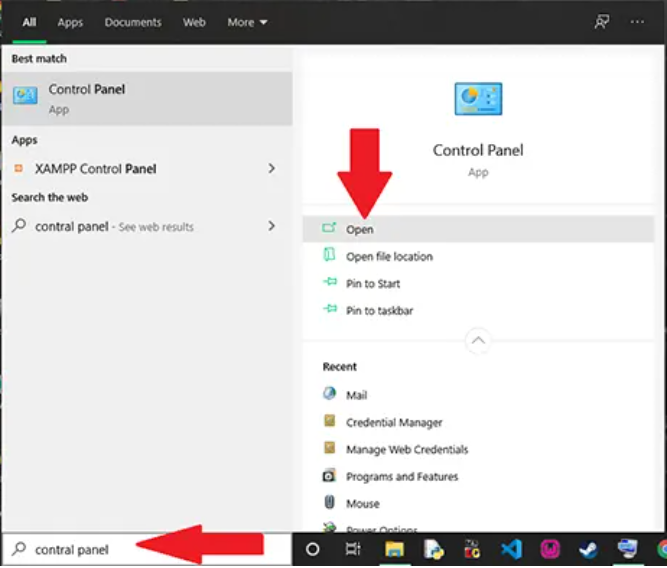The width and height of the screenshot is (667, 568).
Task: Click Open file location
Action: (x=478, y=257)
